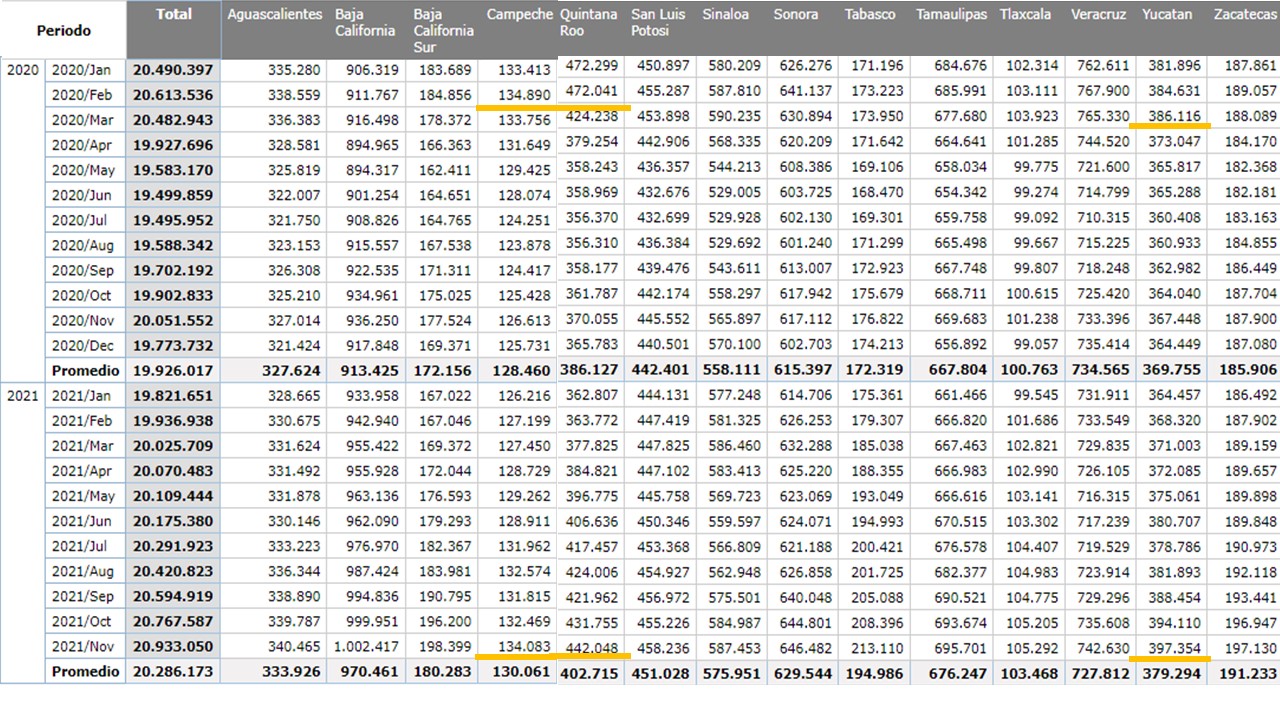Click the 2021 Promedio row label

coord(85,671)
